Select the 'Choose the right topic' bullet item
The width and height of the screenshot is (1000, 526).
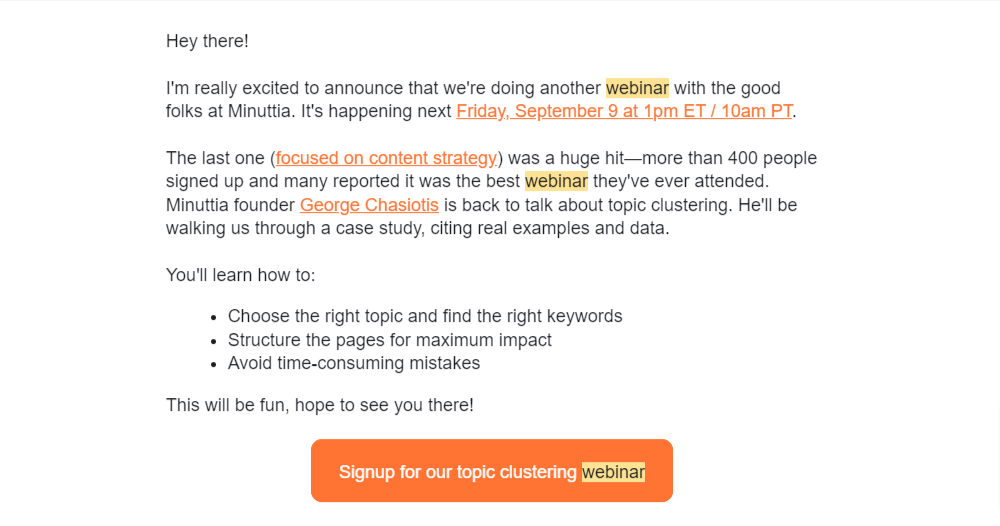pyautogui.click(x=425, y=316)
